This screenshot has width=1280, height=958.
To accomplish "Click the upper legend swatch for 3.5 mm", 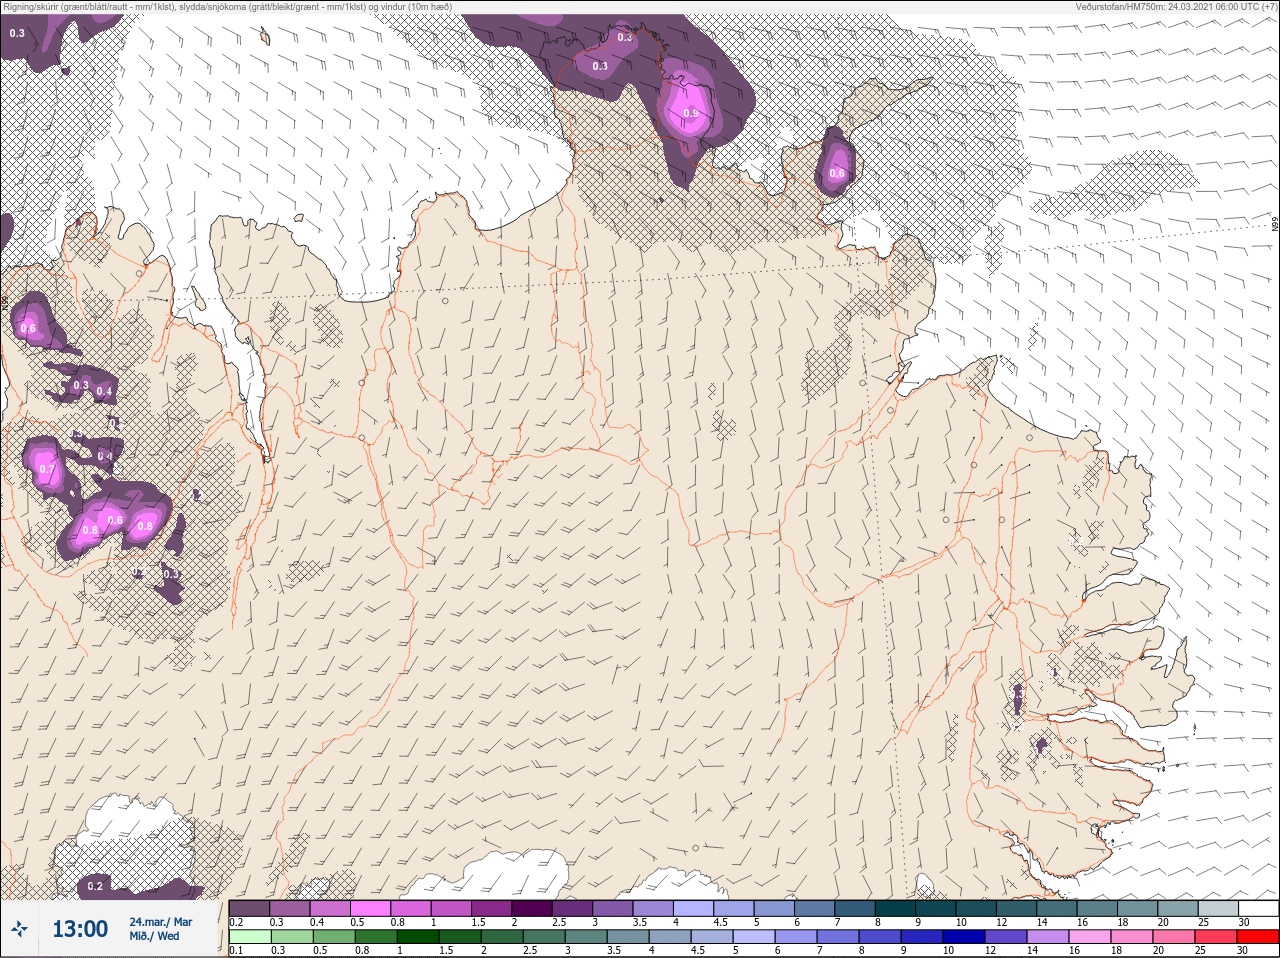I will 654,908.
